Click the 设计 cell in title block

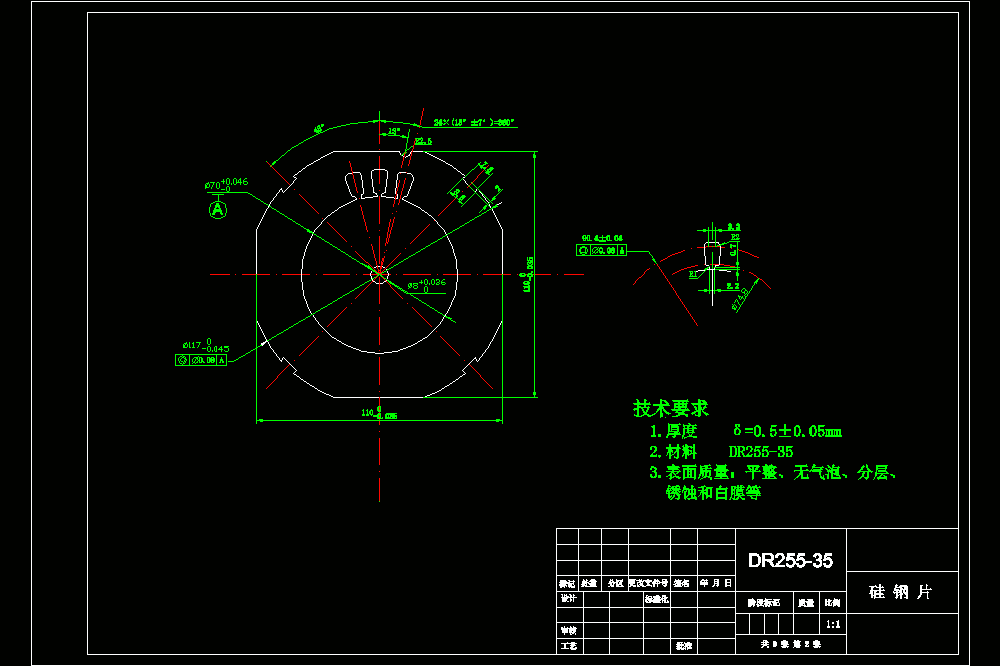tap(570, 599)
